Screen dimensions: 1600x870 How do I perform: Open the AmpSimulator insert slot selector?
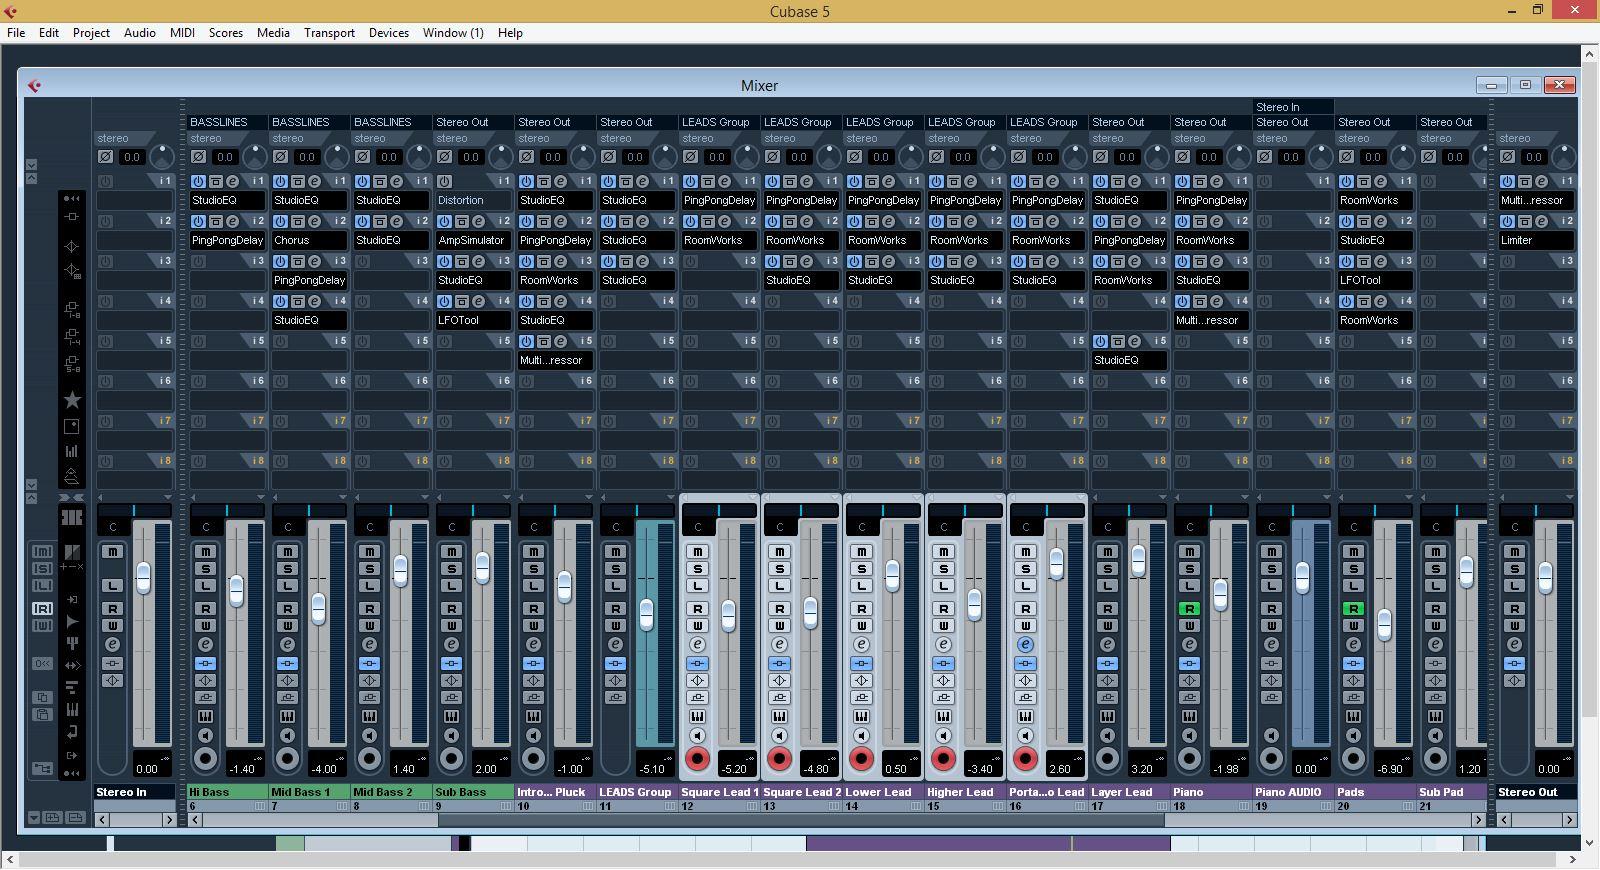tap(472, 240)
